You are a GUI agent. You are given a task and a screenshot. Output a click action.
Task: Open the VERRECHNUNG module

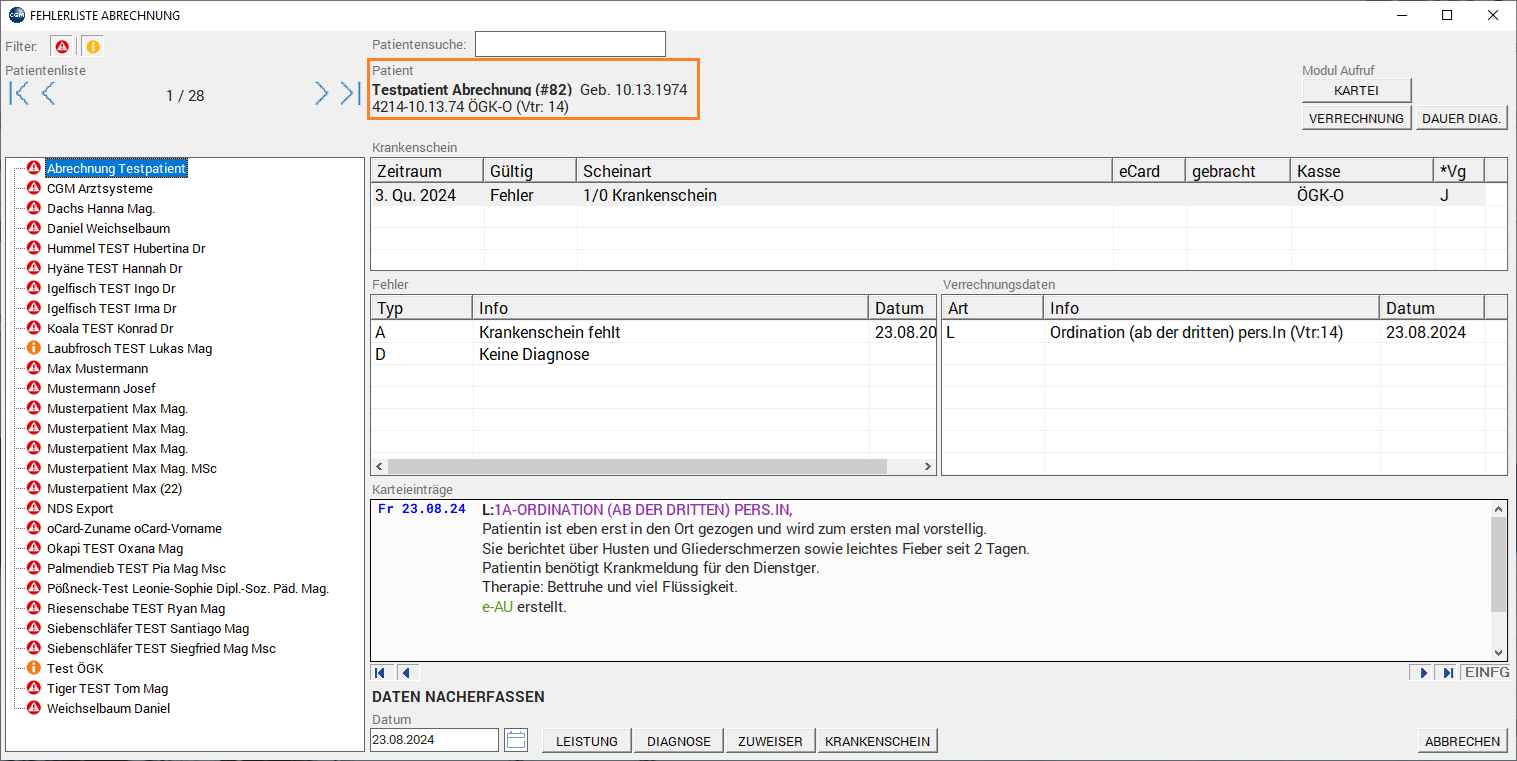(x=1356, y=118)
